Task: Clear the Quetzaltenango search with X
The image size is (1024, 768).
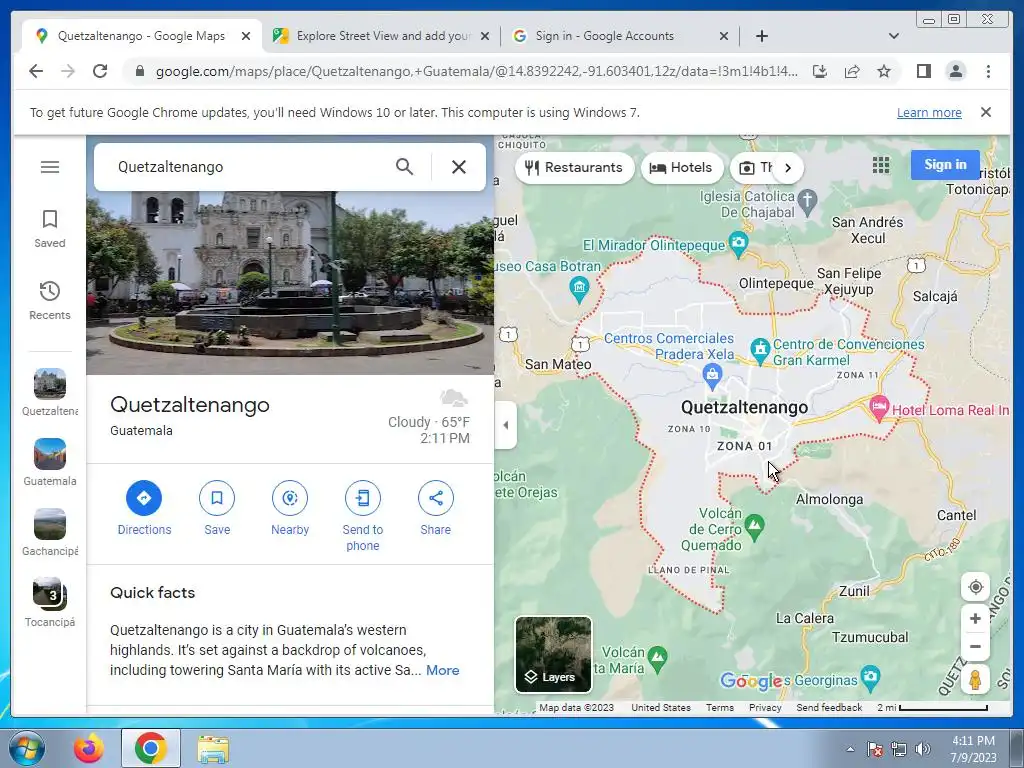Action: click(x=458, y=167)
